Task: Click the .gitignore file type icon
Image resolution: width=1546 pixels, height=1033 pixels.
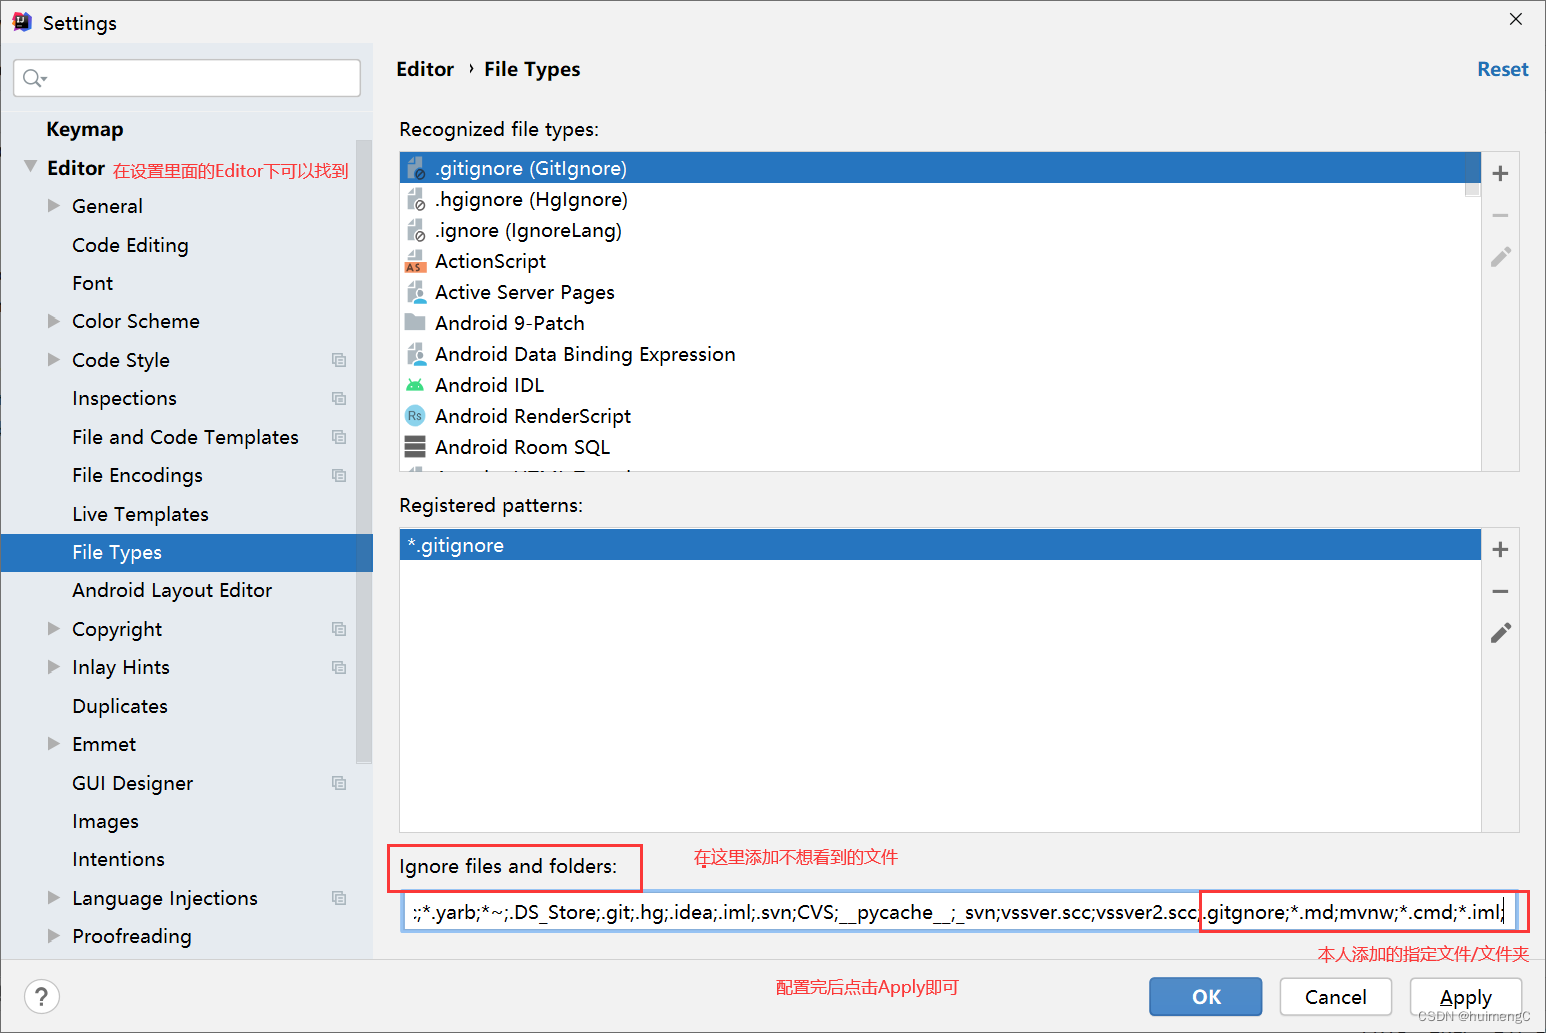Action: [415, 168]
